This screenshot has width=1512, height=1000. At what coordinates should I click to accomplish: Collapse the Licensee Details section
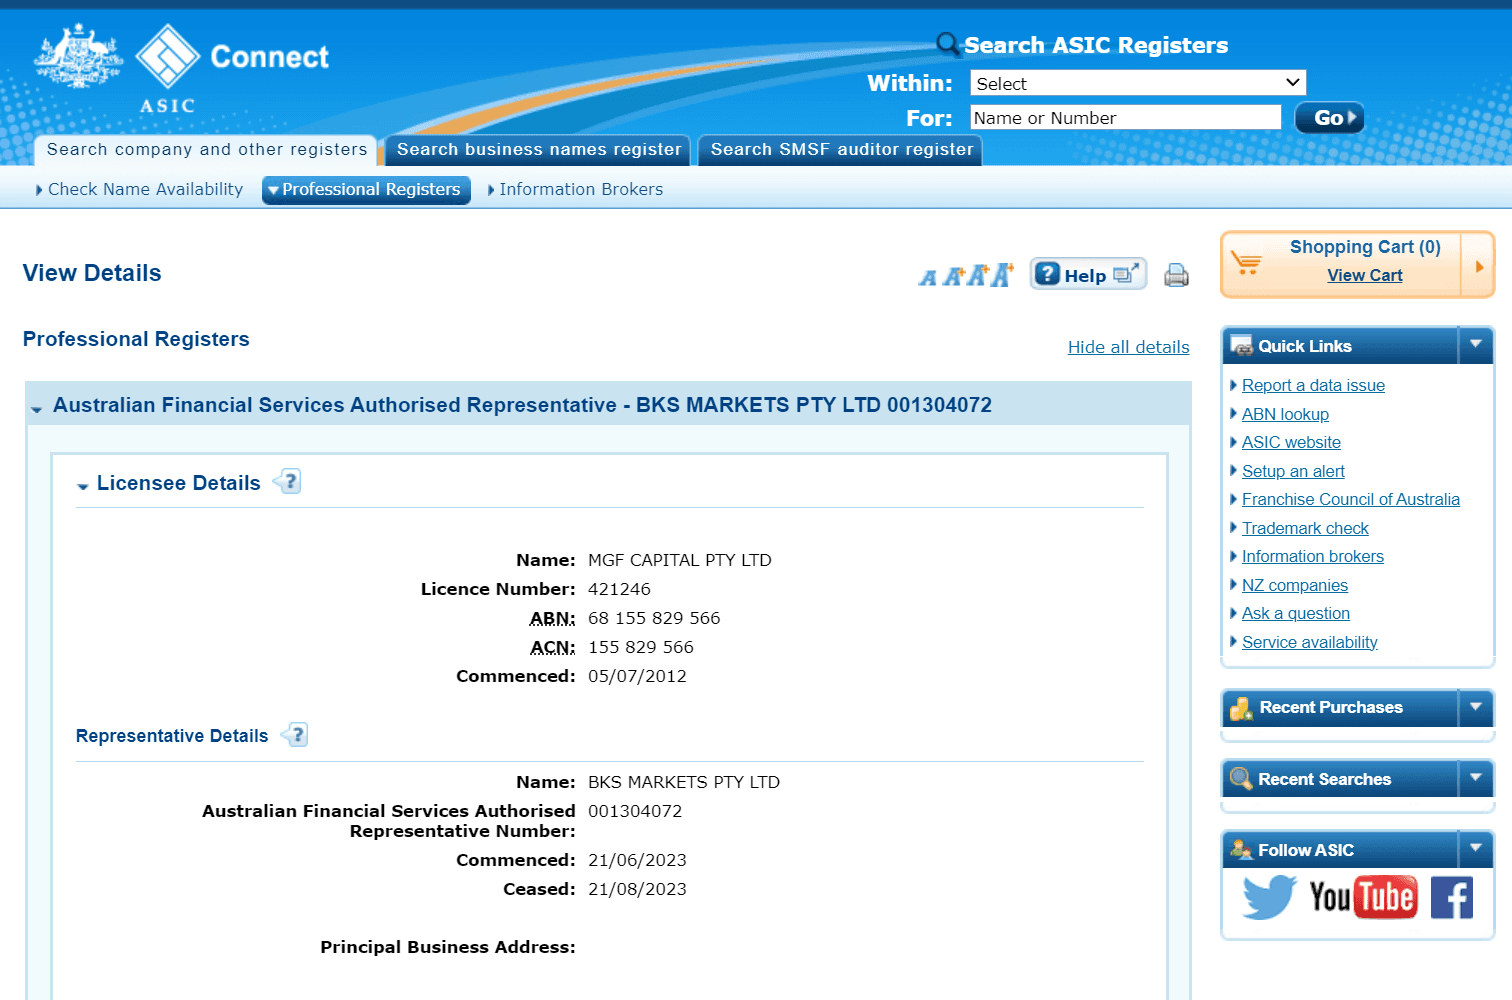click(83, 486)
